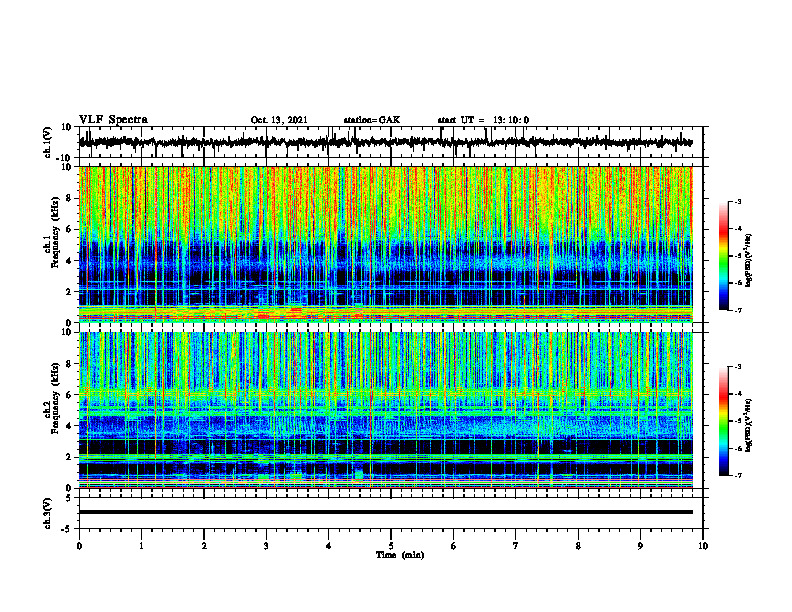Click the "ch.1(V)" waveform axis label
This screenshot has height=612, width=792.
pyautogui.click(x=48, y=142)
